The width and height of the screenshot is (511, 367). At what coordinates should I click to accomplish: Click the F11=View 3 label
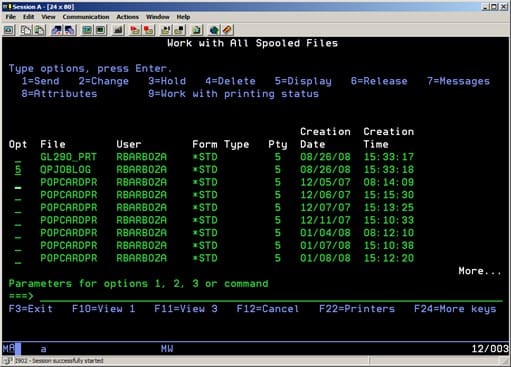pos(186,309)
